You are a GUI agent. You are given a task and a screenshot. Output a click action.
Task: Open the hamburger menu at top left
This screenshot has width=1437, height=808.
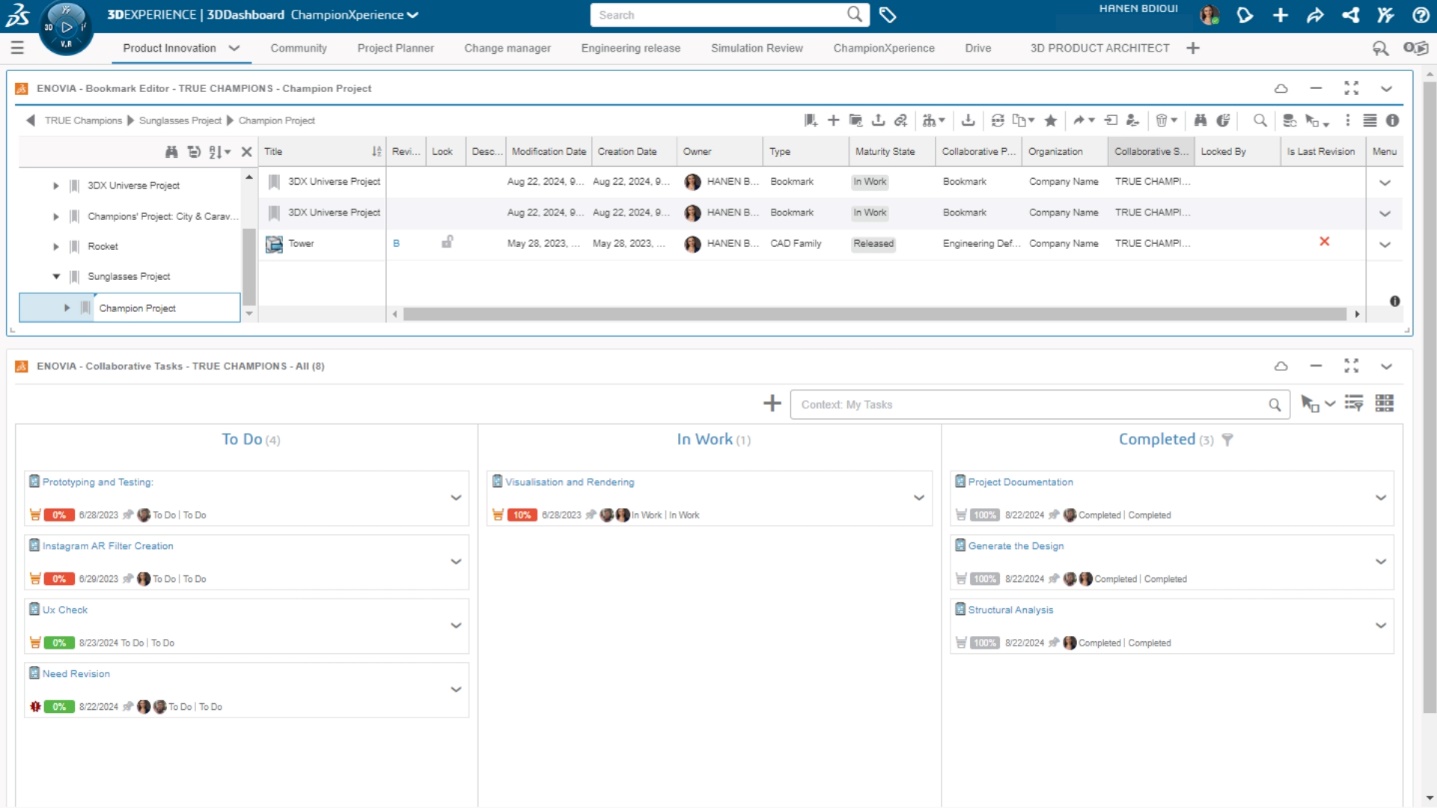pos(17,48)
